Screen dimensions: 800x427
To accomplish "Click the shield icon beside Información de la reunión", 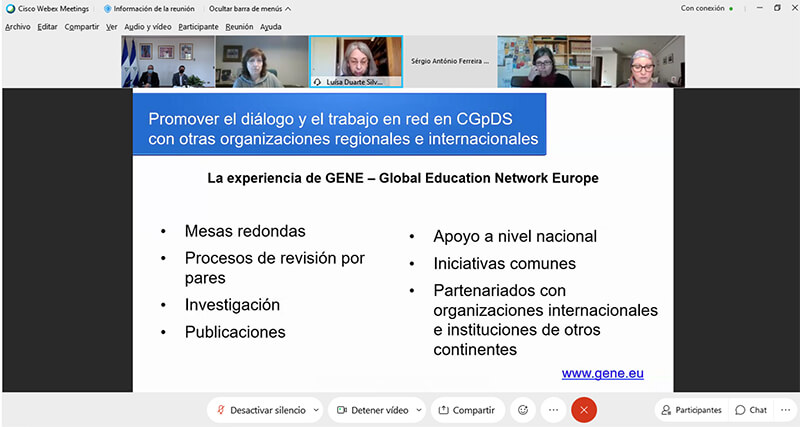I will 107,9.
